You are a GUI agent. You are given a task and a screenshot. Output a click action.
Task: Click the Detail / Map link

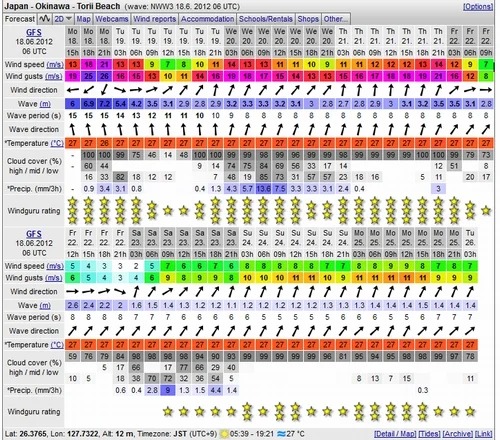(395, 434)
